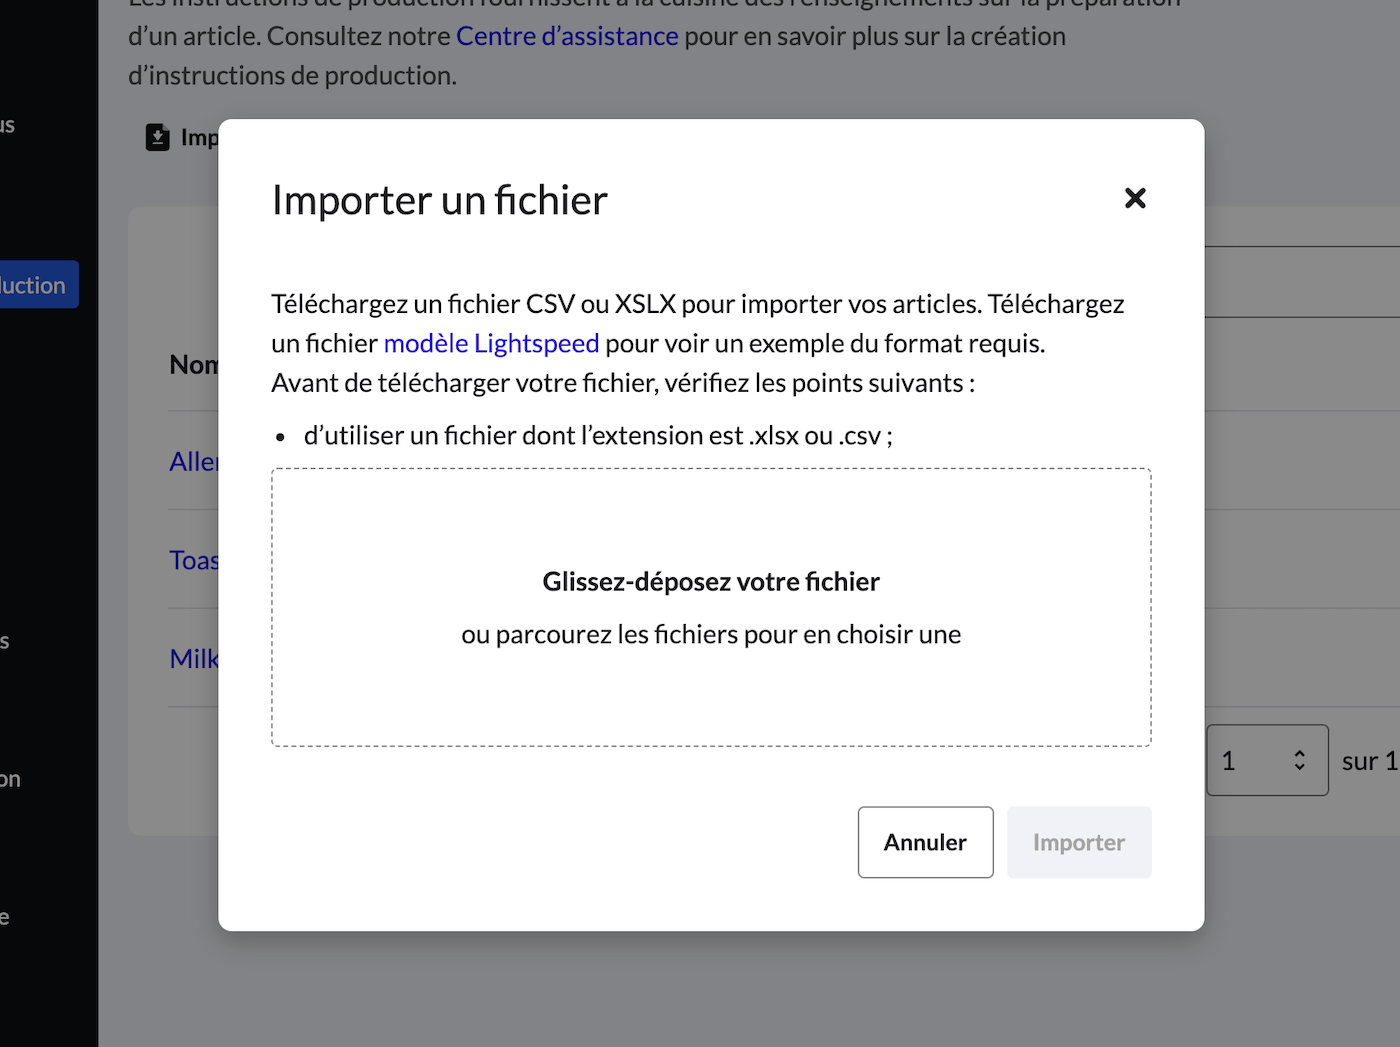Image resolution: width=1400 pixels, height=1047 pixels.
Task: Close the Importer un fichier dialog
Action: pyautogui.click(x=1135, y=198)
